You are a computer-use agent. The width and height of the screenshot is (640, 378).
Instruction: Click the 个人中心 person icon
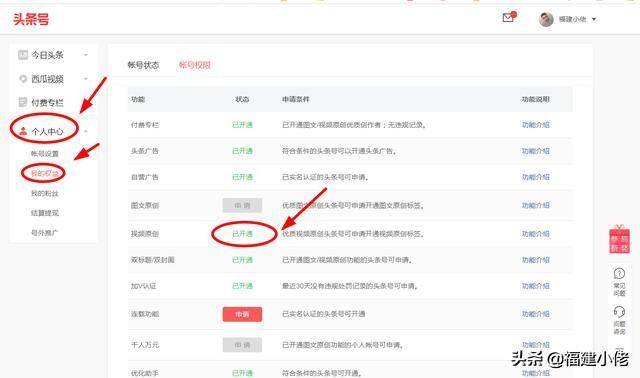tap(23, 131)
